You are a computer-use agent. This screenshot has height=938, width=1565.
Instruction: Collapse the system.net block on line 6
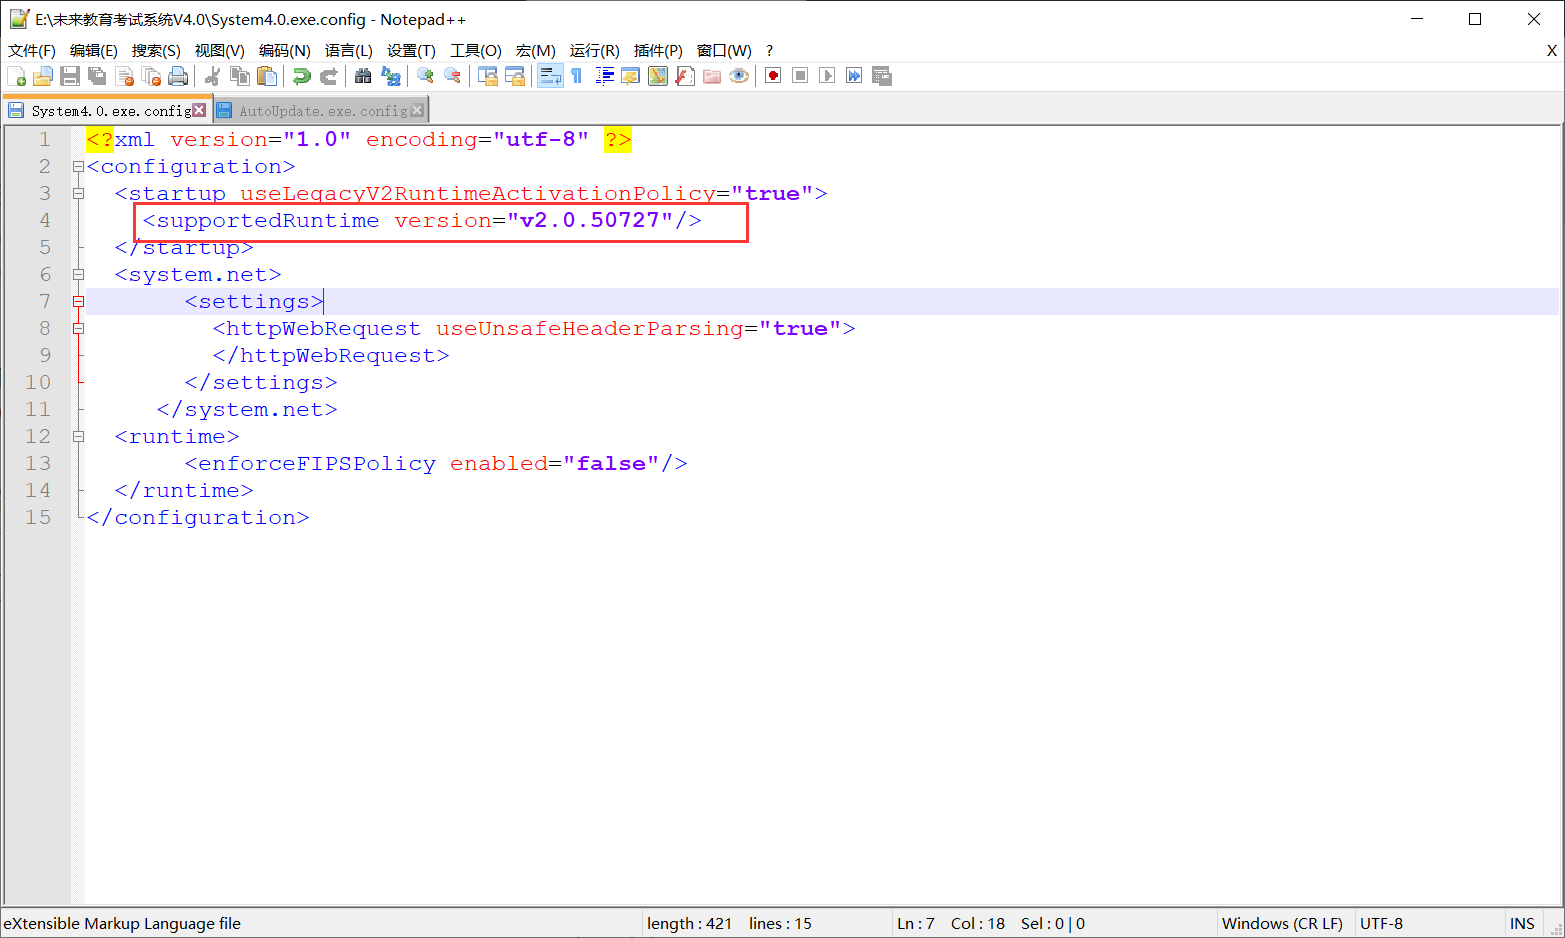(78, 274)
